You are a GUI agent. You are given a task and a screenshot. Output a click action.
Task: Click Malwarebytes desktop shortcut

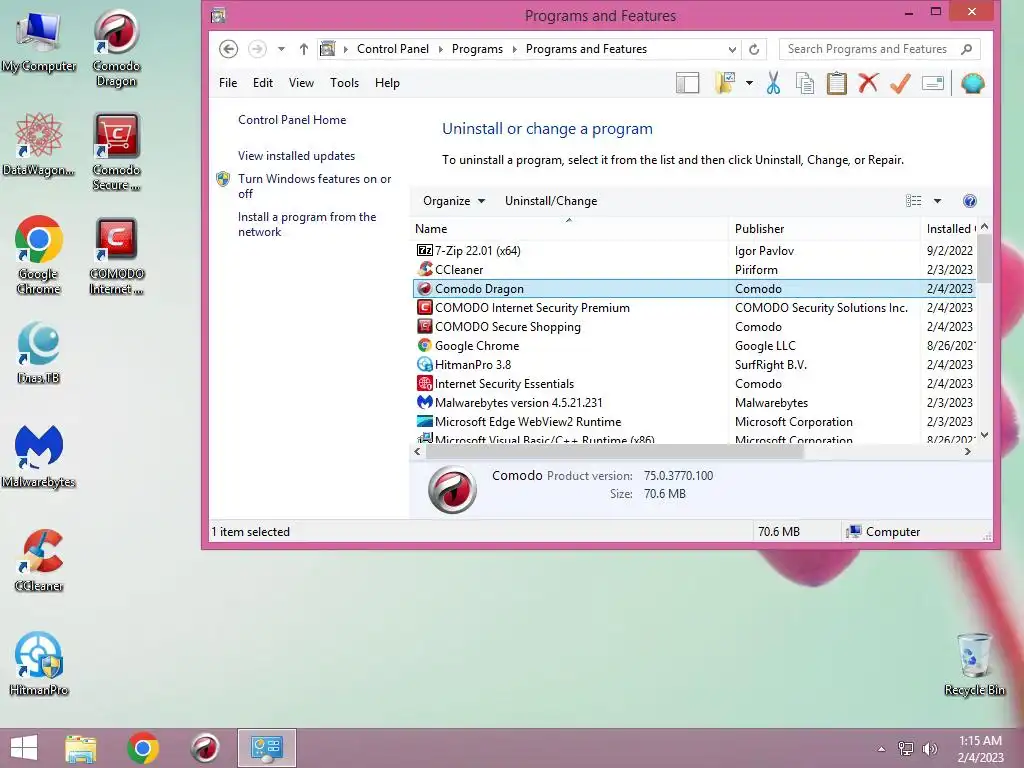[39, 456]
